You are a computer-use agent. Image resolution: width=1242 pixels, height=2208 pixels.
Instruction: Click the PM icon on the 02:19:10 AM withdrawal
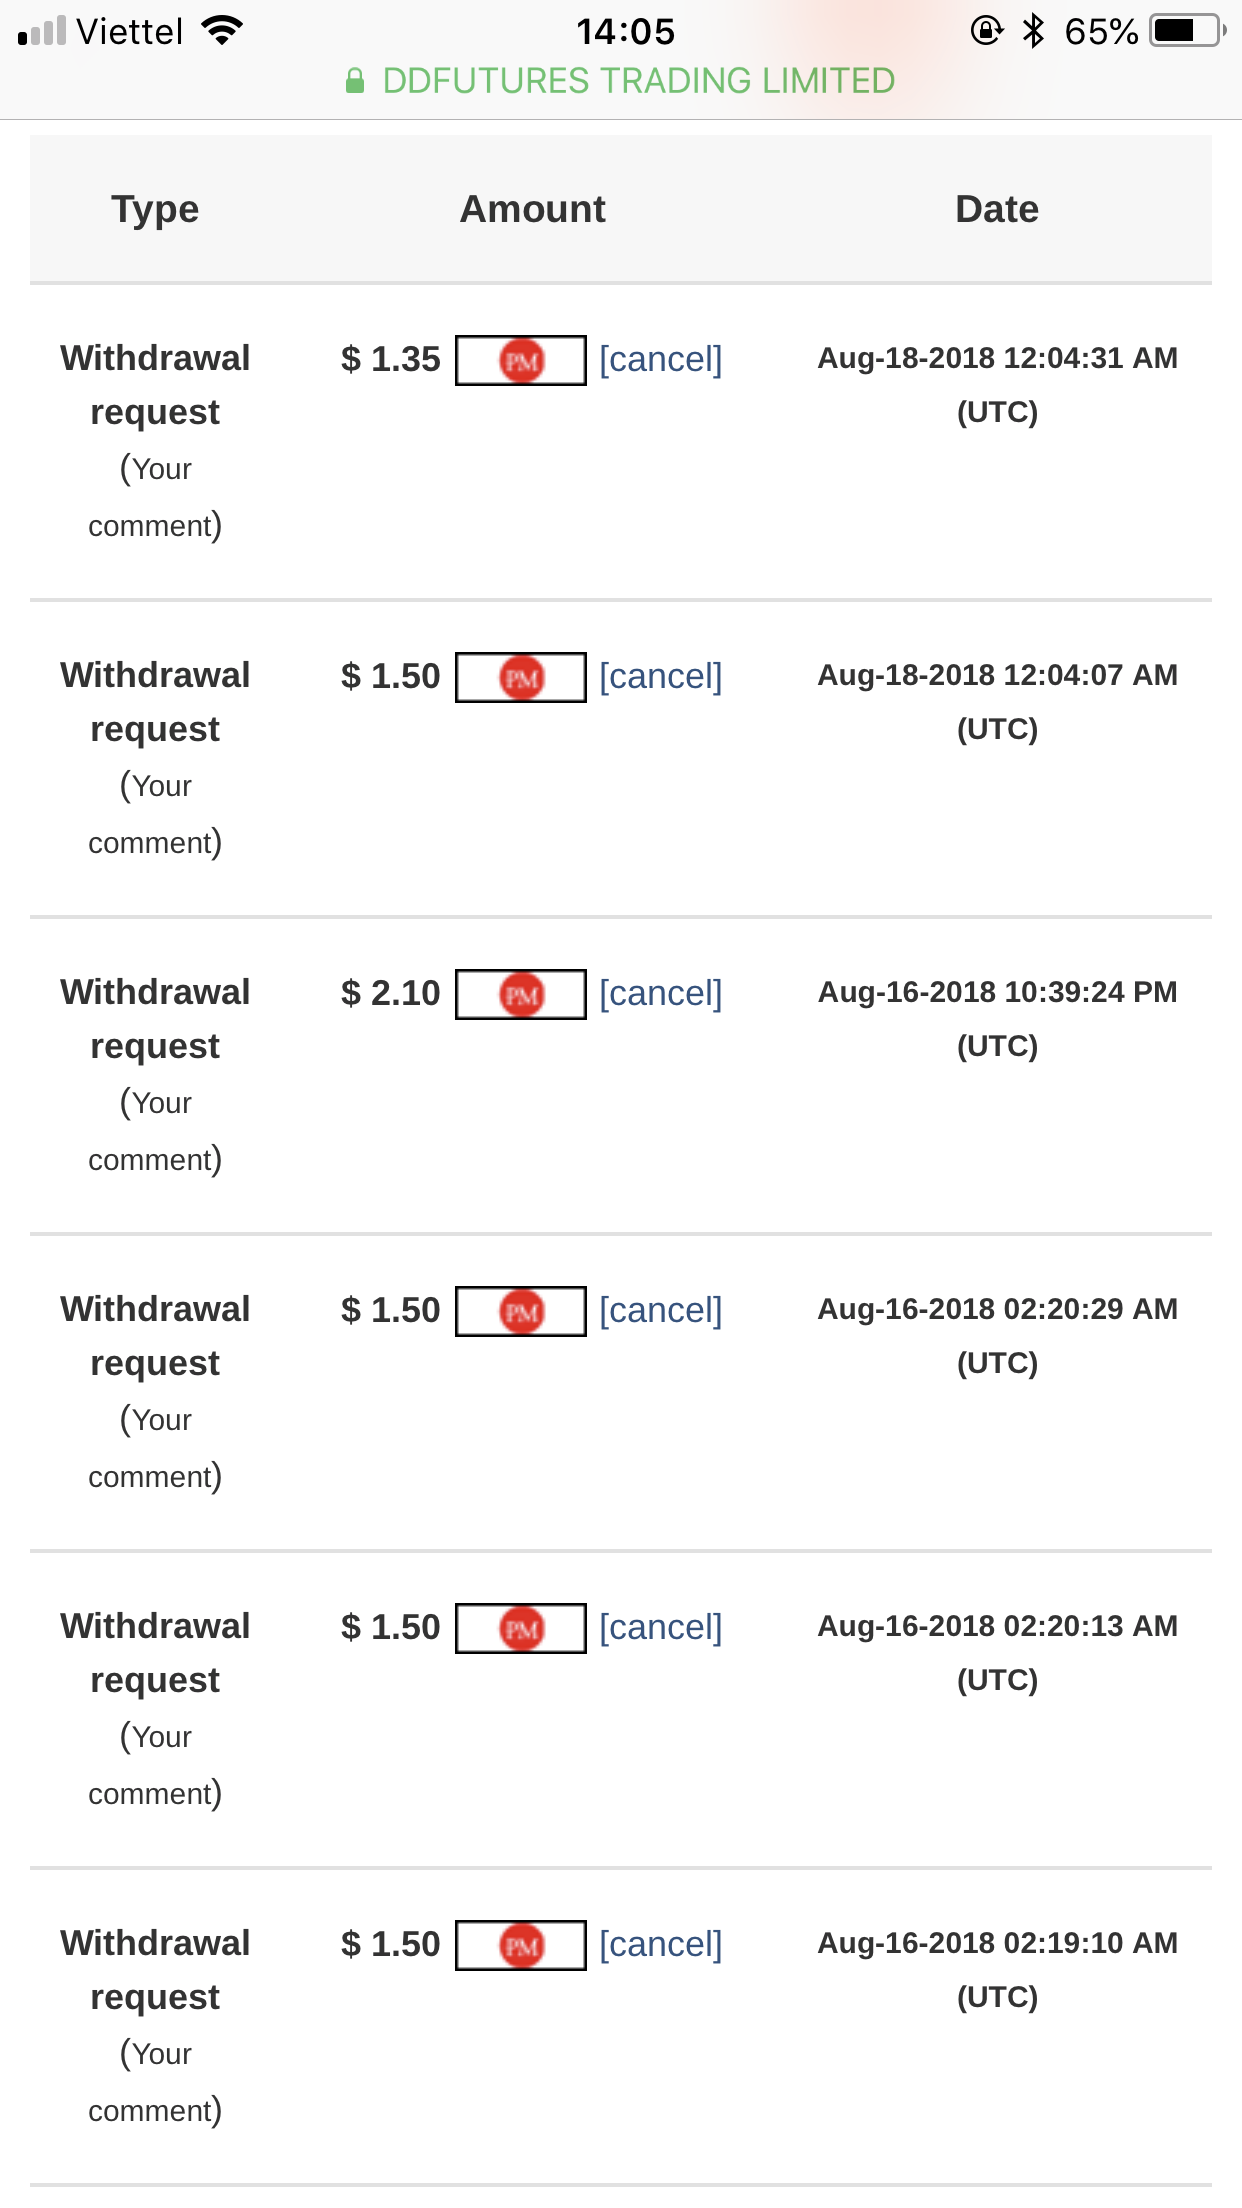(521, 1945)
